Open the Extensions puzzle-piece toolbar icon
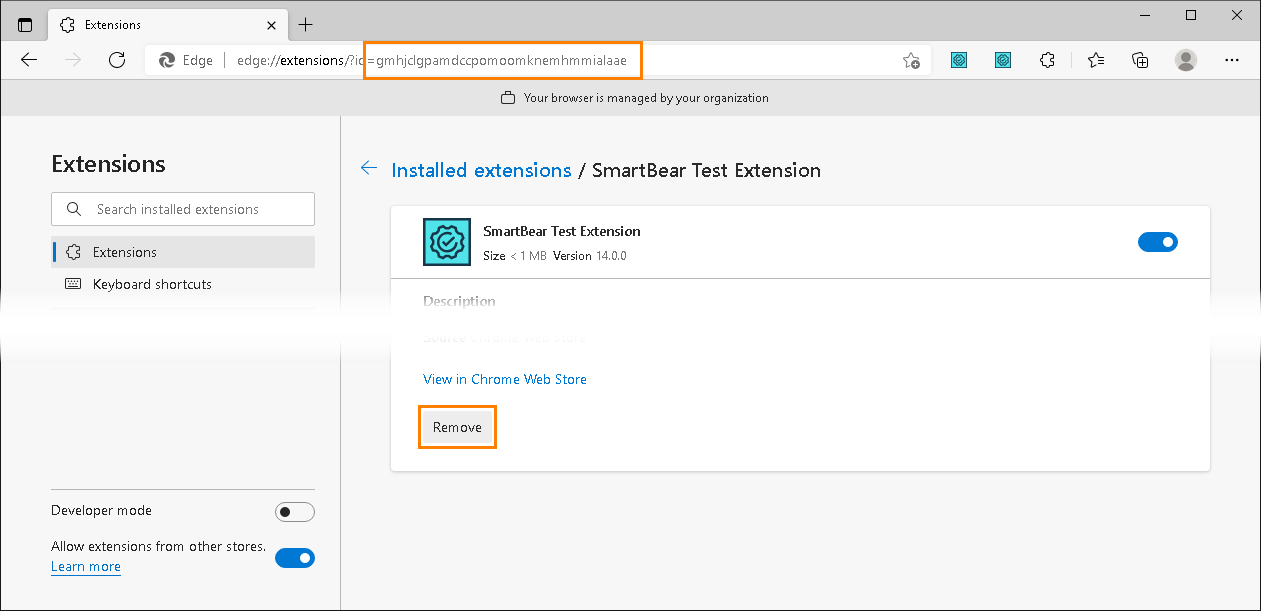Screen dimensions: 1261x611 1047,60
